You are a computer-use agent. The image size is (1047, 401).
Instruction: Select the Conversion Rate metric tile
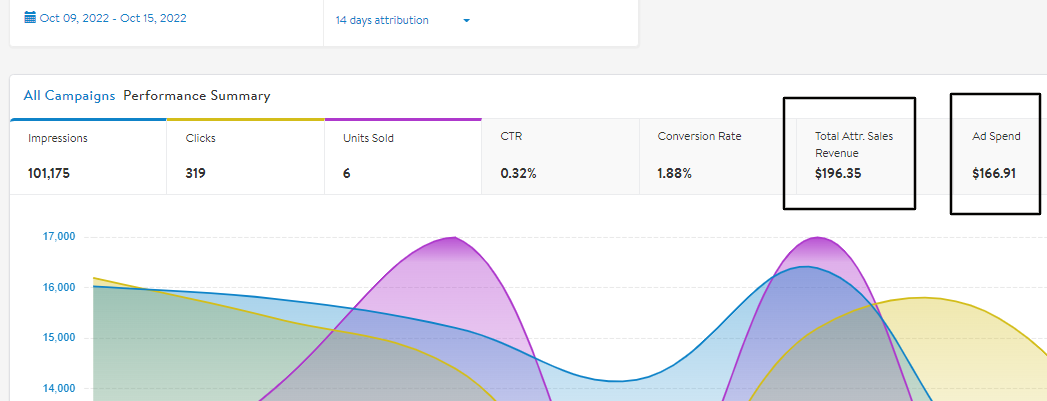[x=718, y=157]
